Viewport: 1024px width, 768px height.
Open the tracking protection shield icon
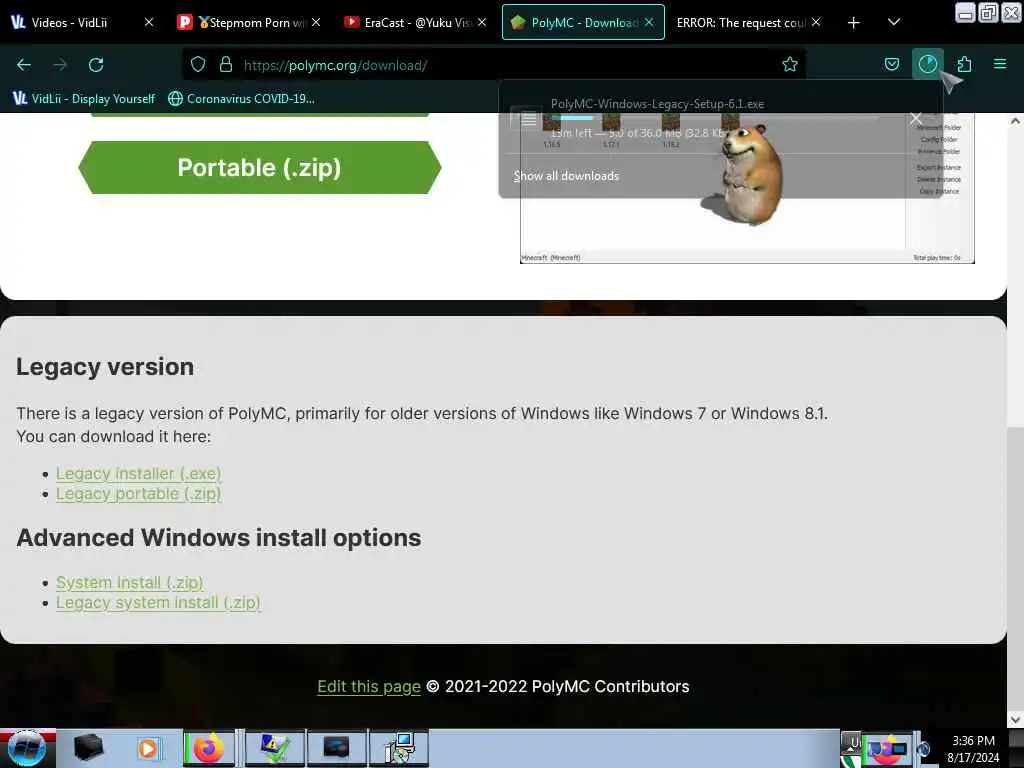click(x=198, y=64)
